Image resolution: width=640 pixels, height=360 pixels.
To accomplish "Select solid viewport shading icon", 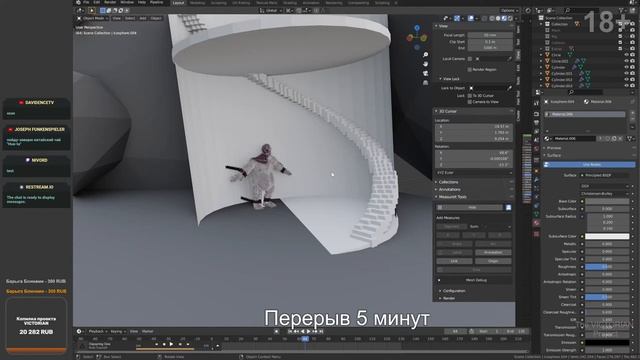I will pyautogui.click(x=498, y=18).
